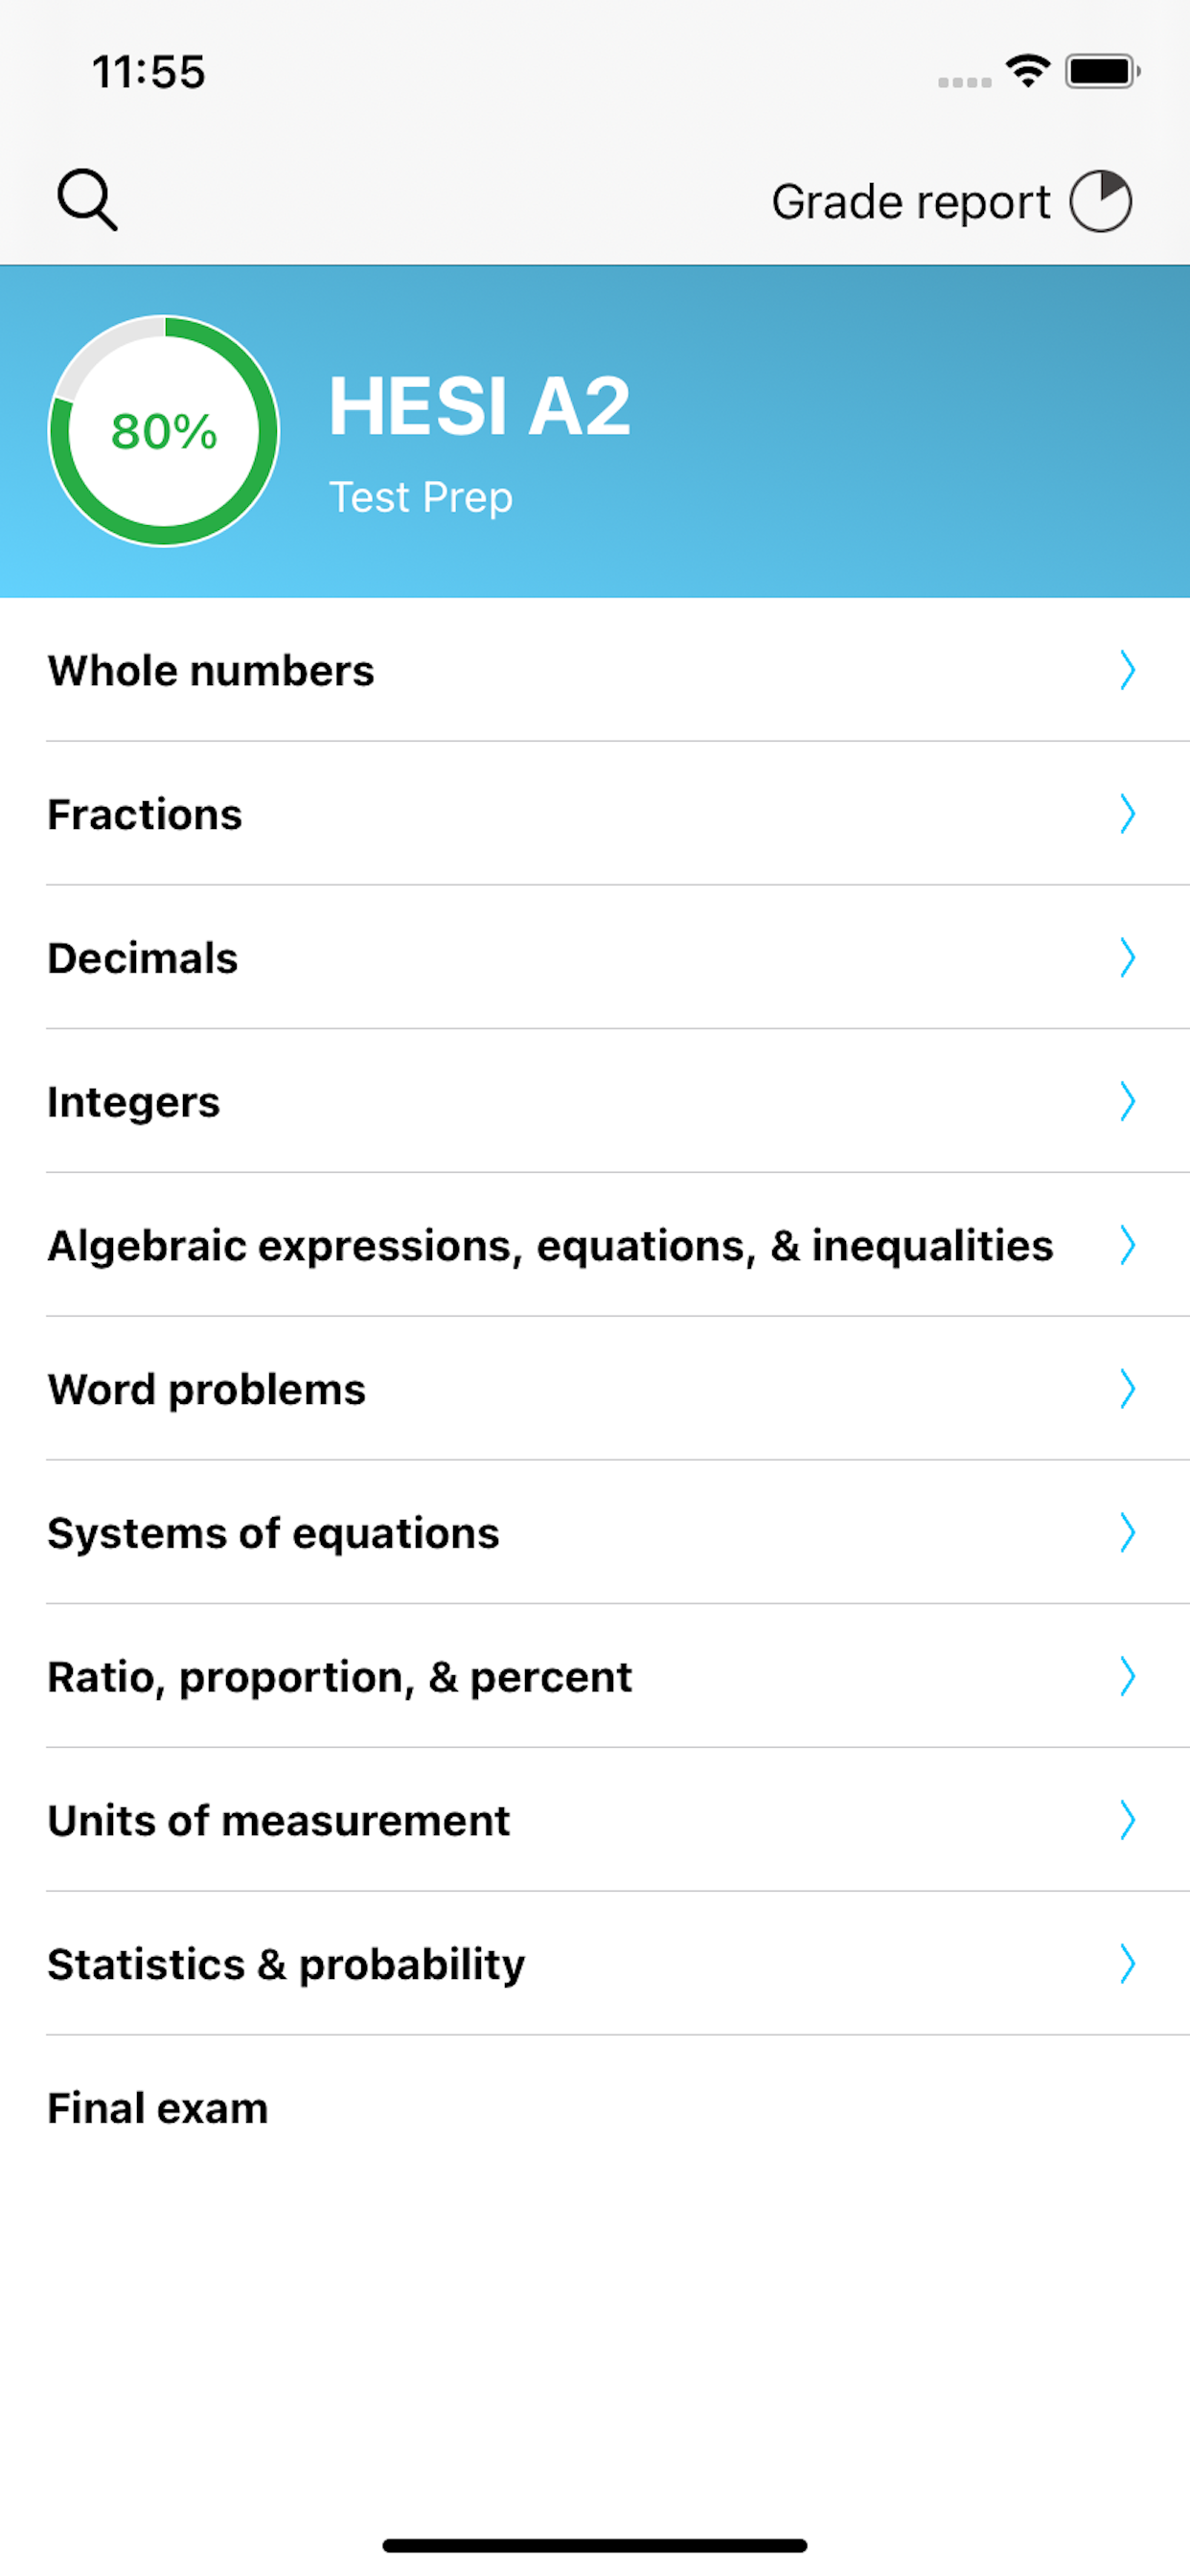The image size is (1190, 2576).
Task: Expand the Systems of equations section
Action: pos(595,1533)
